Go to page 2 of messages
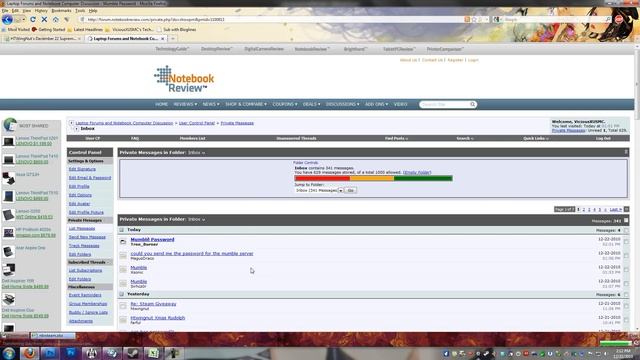640x360 pixels. point(584,209)
